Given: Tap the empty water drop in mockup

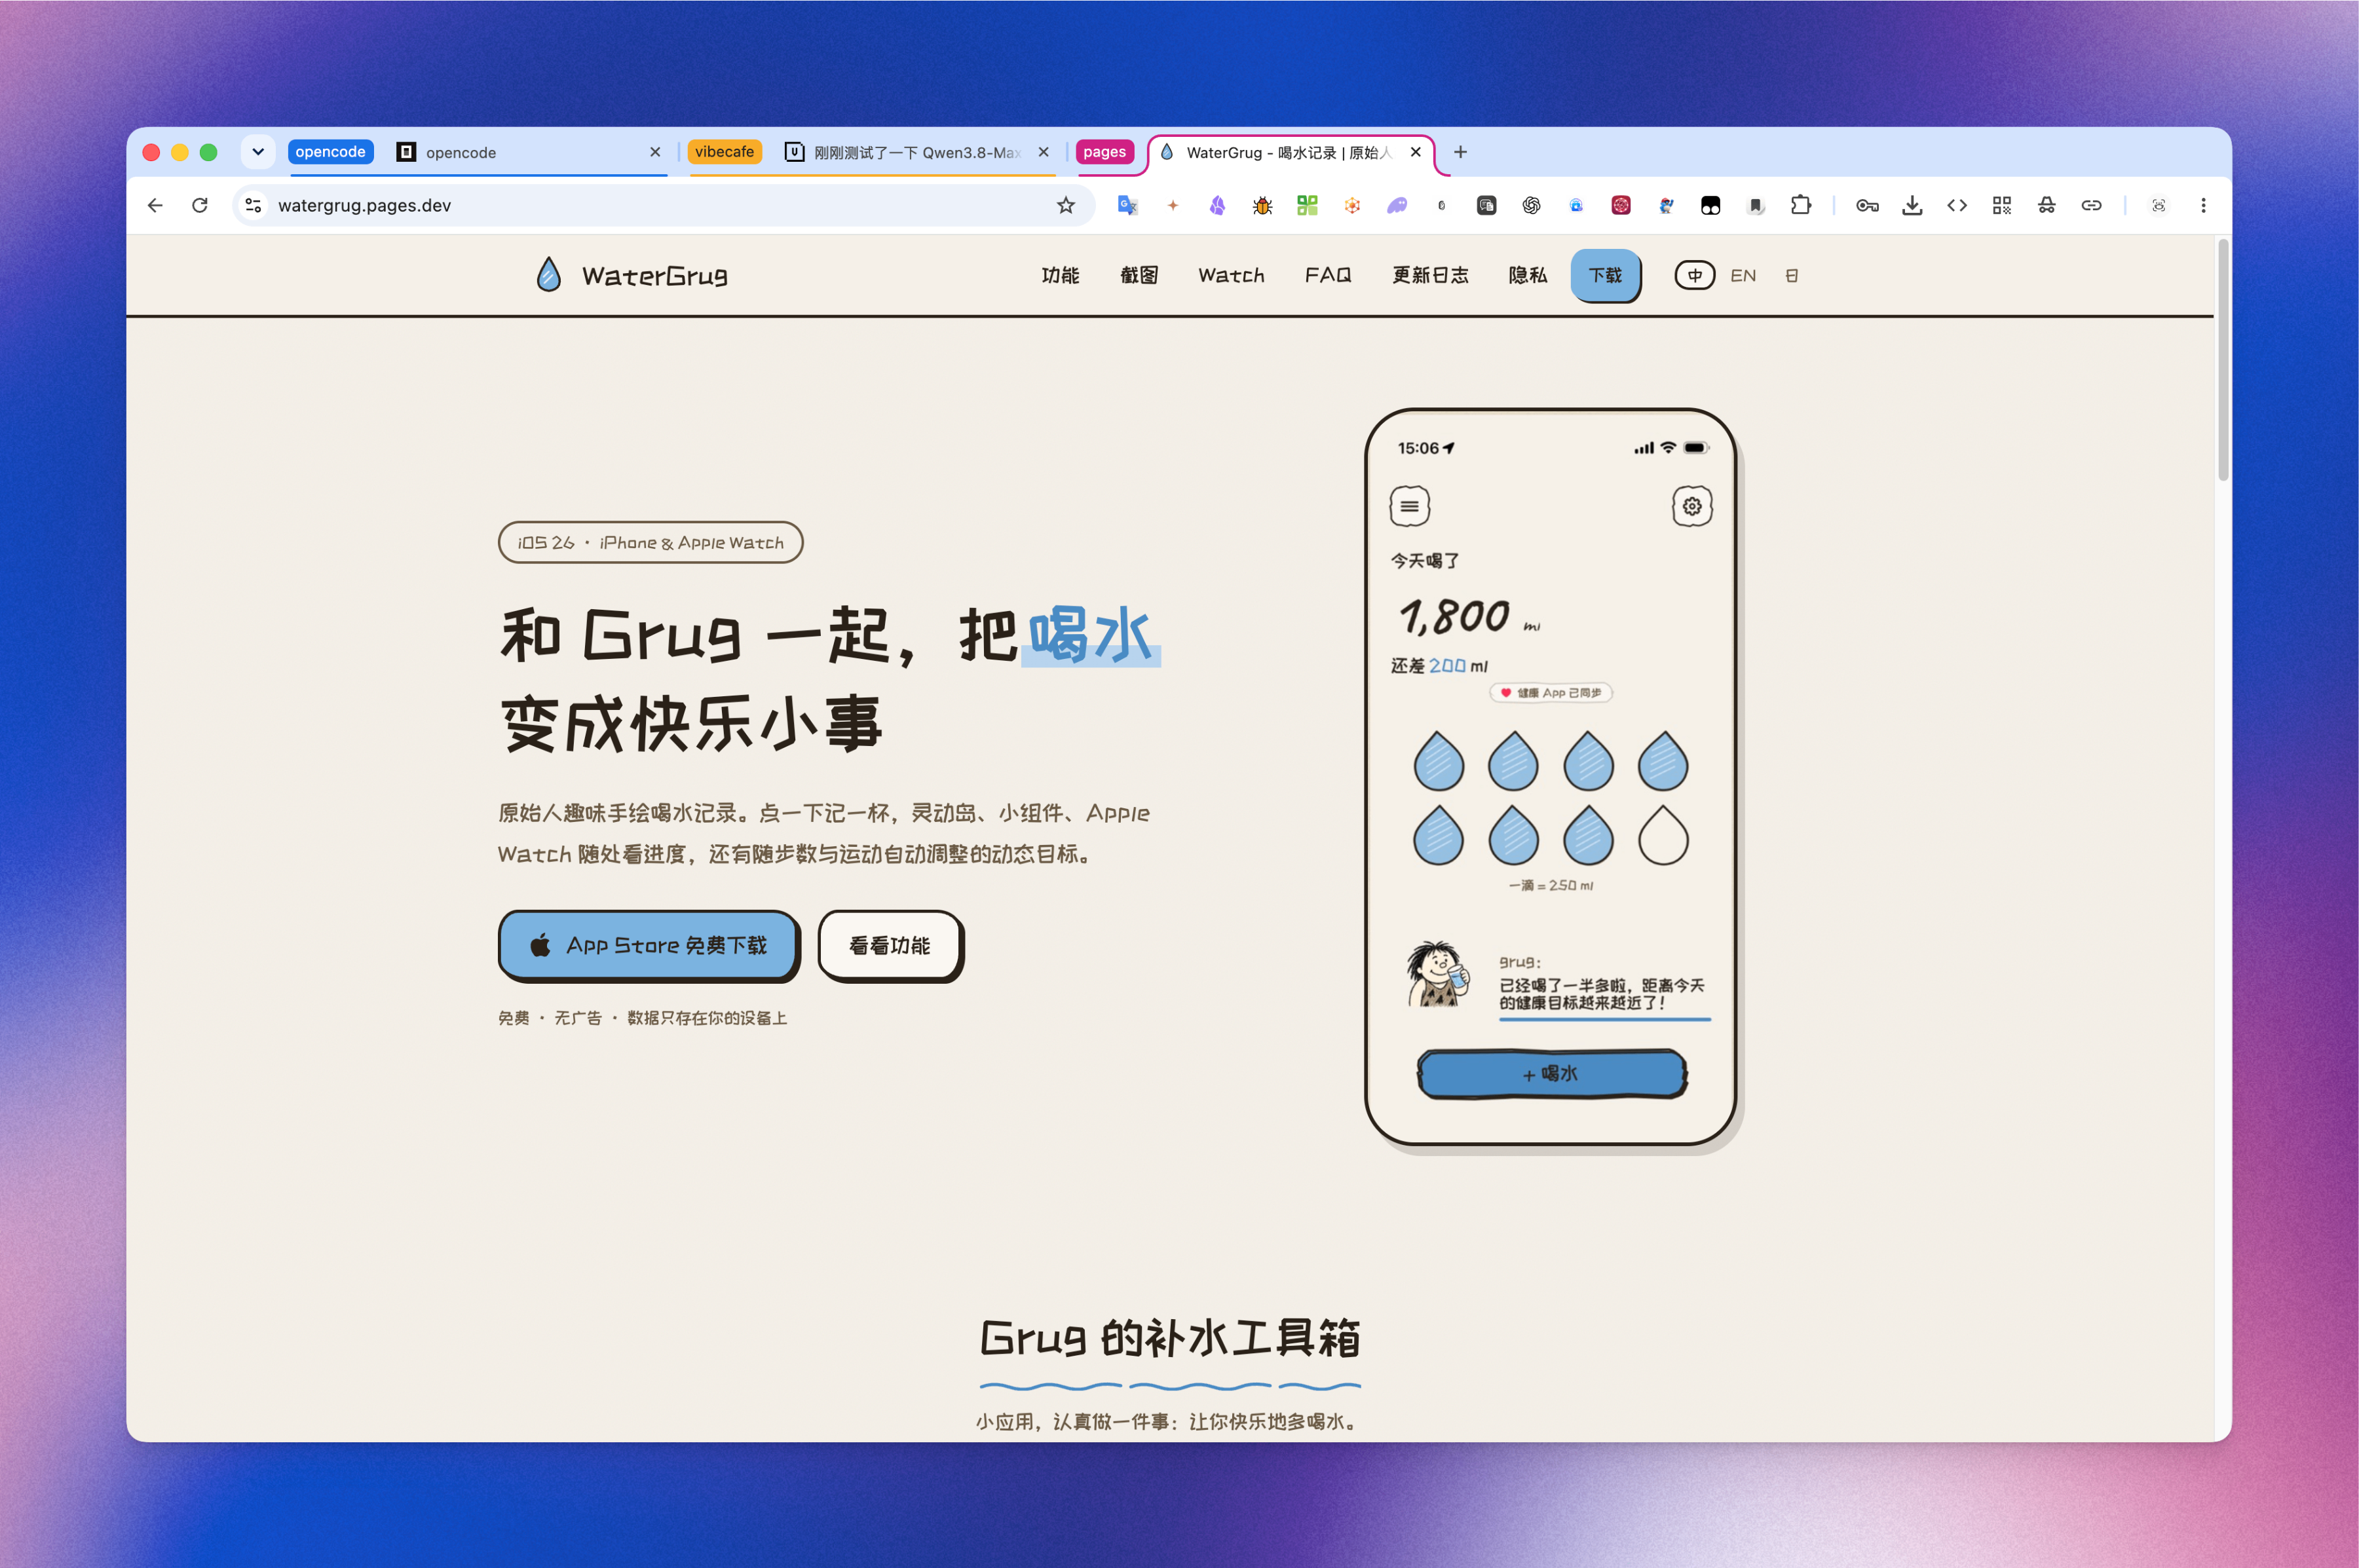Looking at the screenshot, I should click(1663, 836).
